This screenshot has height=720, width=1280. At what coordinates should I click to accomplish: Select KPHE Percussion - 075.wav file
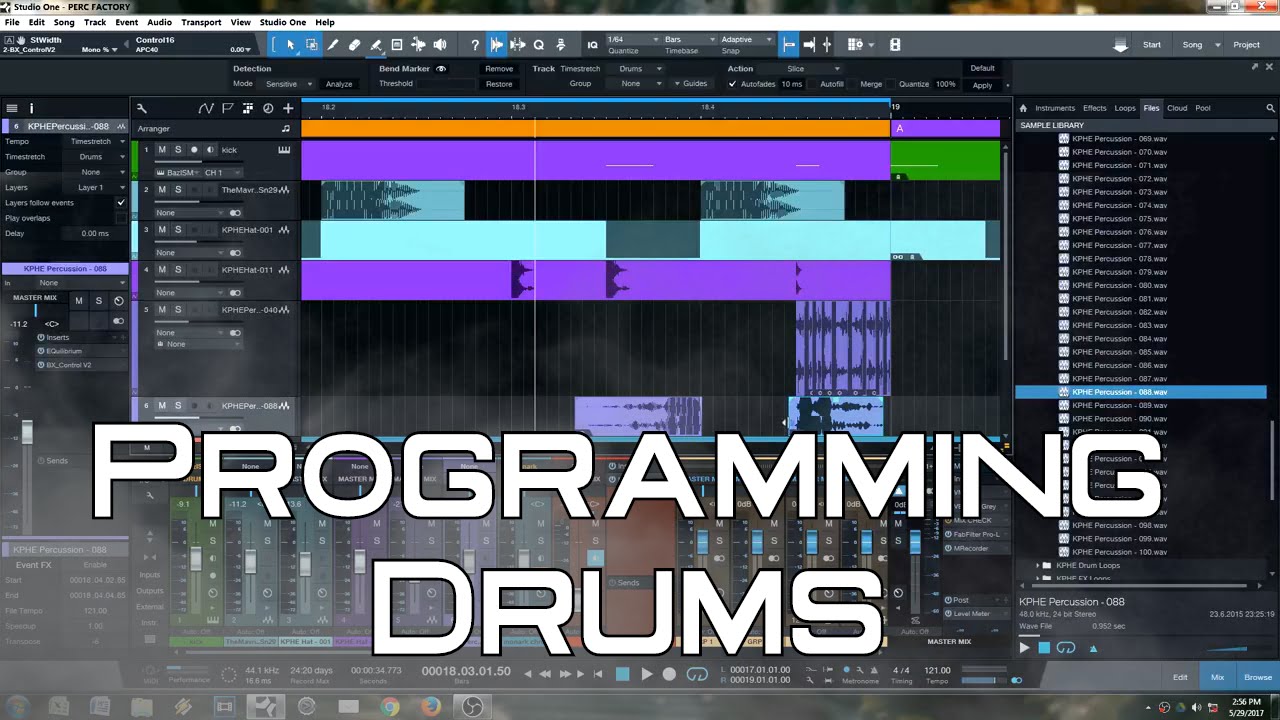point(1119,219)
